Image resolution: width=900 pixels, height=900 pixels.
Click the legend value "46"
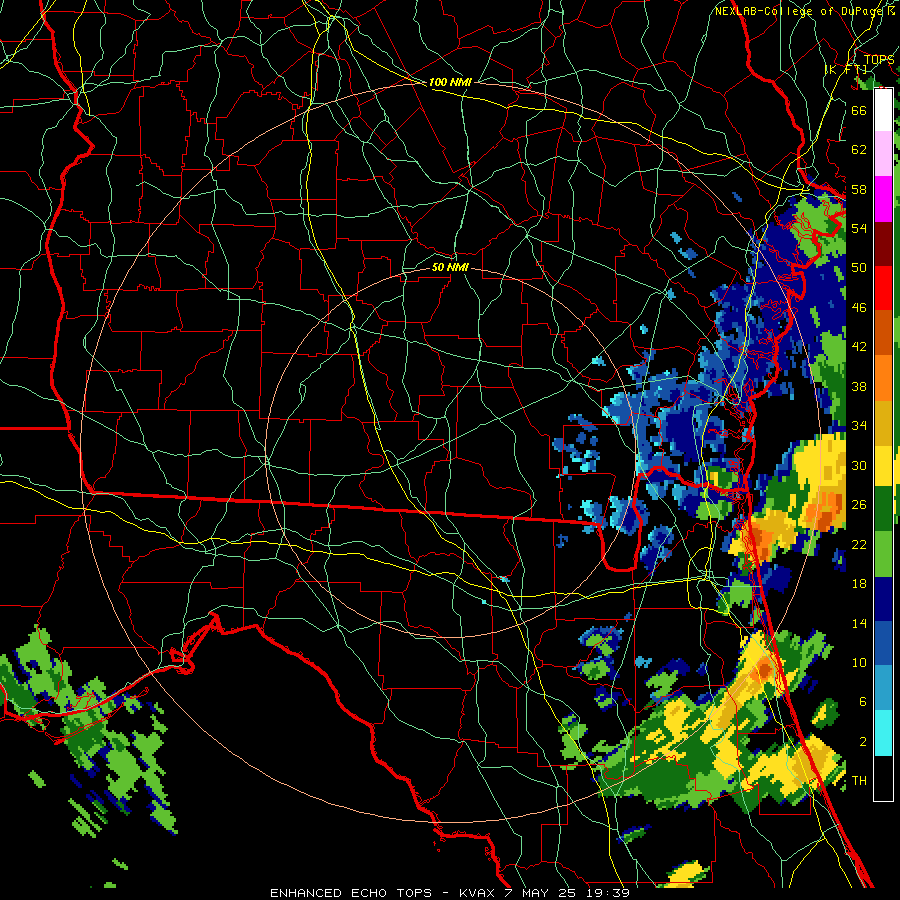[x=859, y=308]
